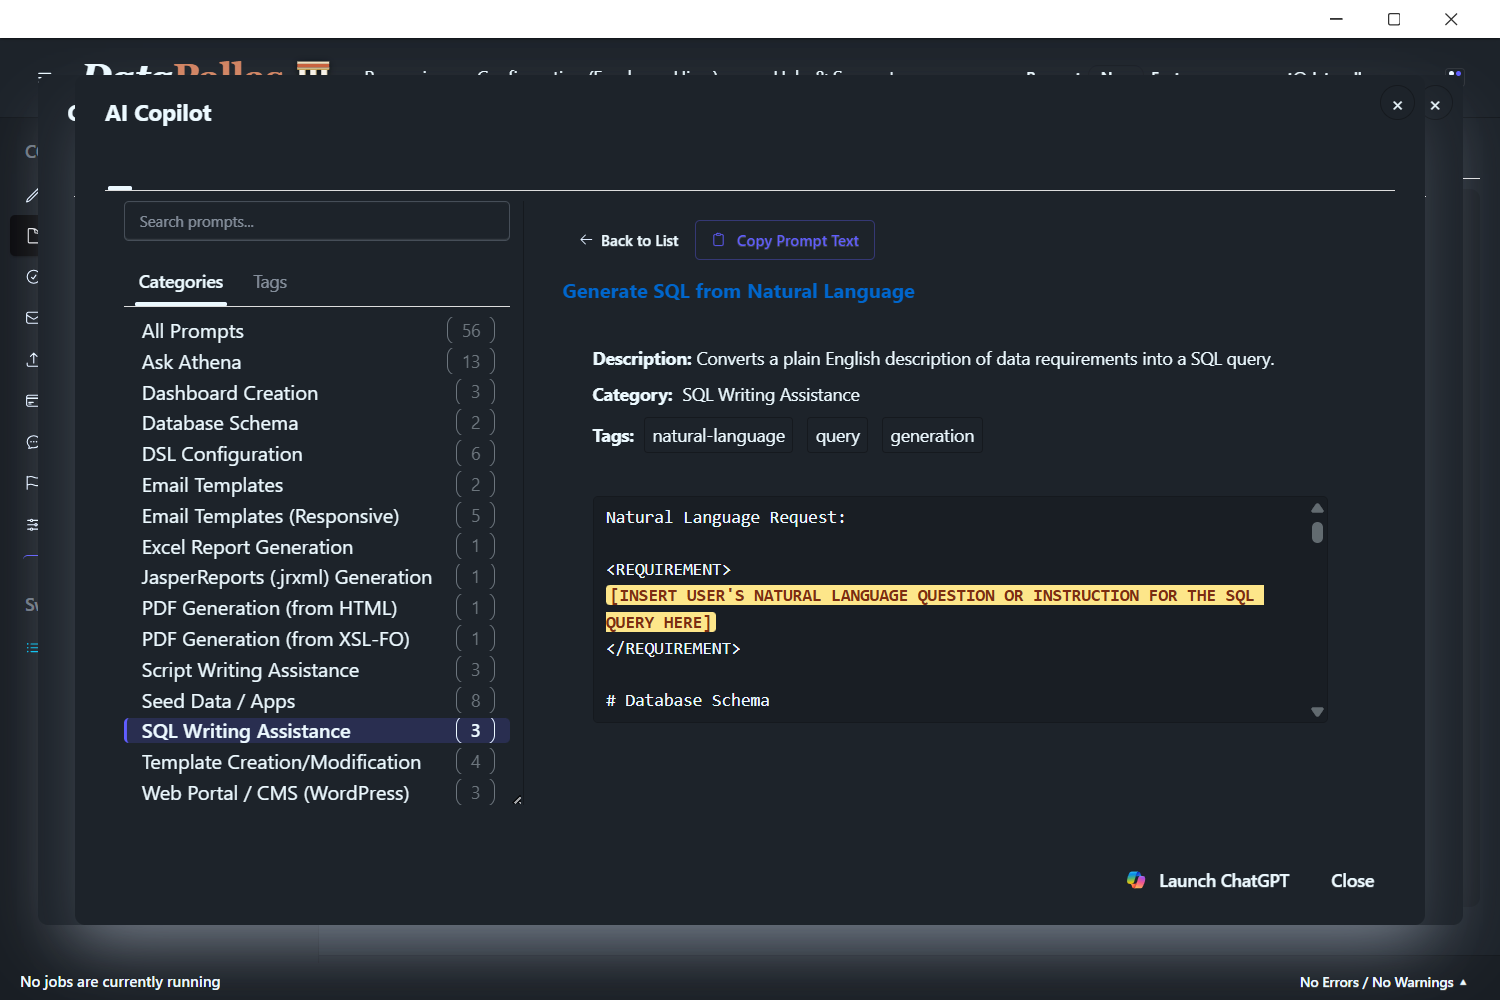Click the upload icon in the background sidebar
This screenshot has height=1000, width=1500.
tap(32, 359)
